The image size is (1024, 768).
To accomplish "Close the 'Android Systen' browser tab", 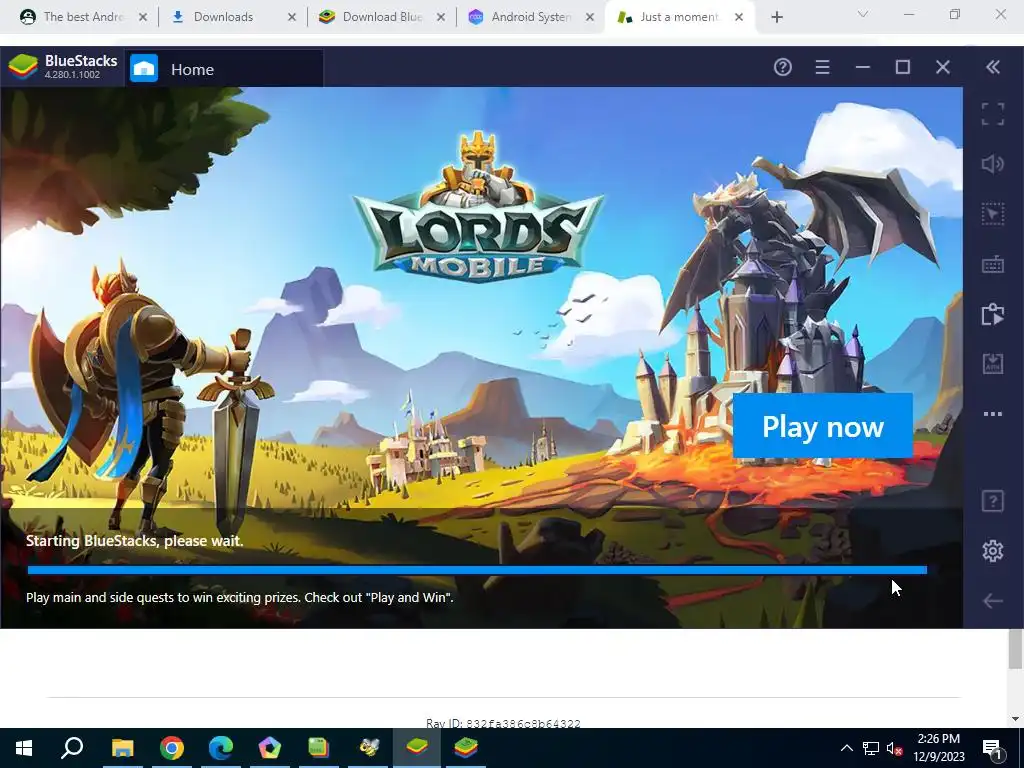I will coord(590,17).
